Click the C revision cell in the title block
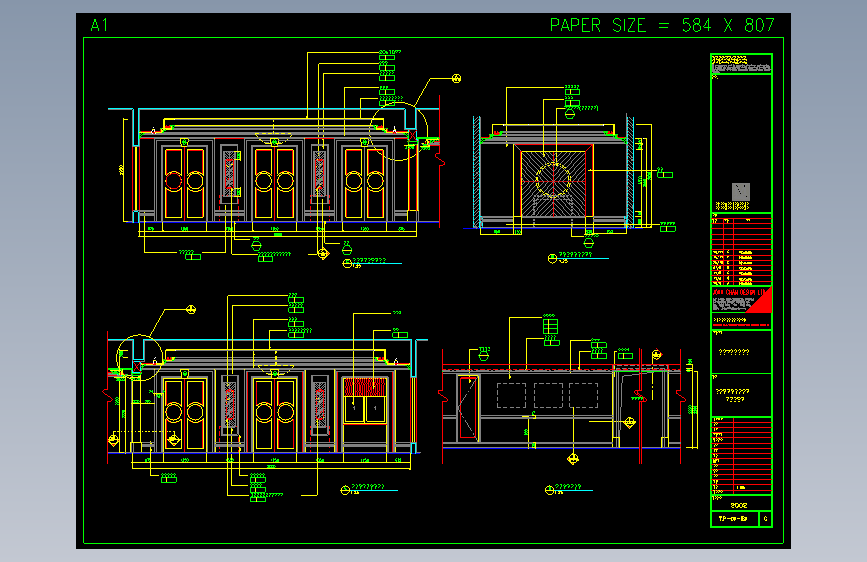Image resolution: width=867 pixels, height=562 pixels. [766, 519]
